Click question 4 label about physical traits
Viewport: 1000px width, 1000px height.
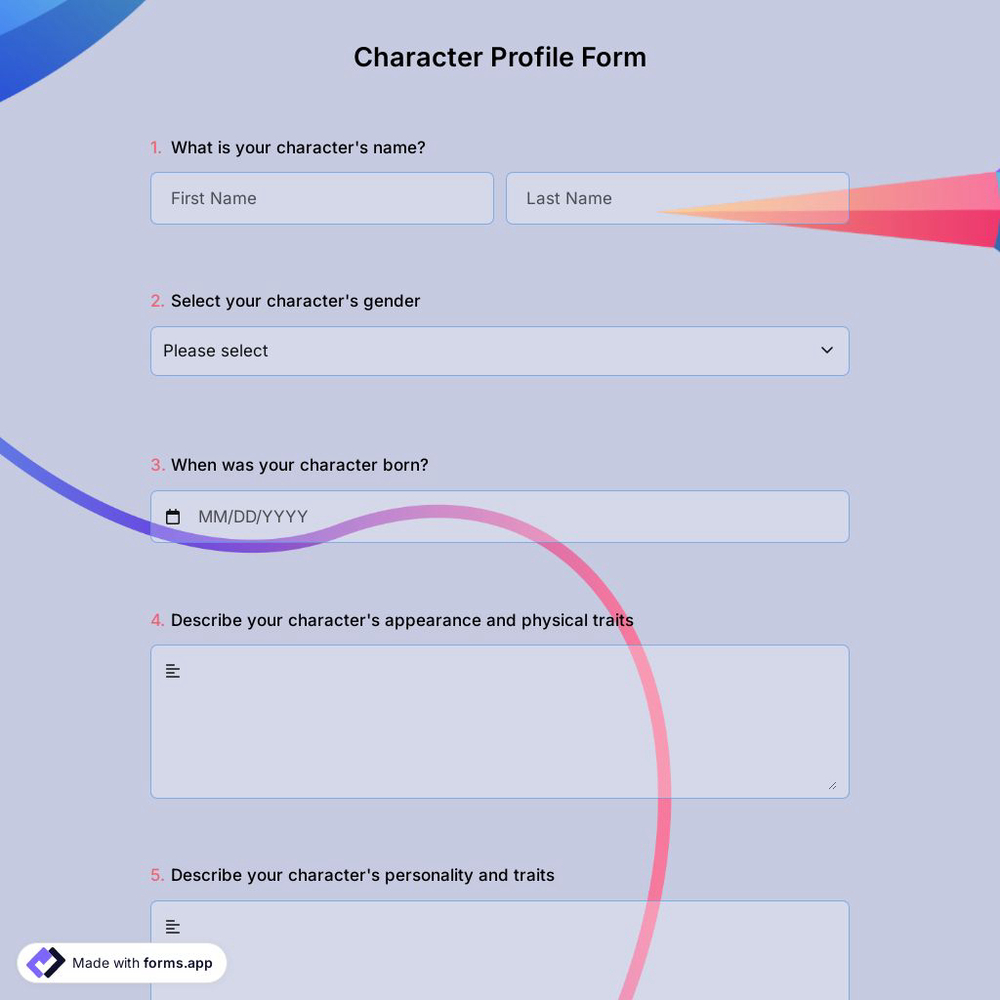point(402,620)
